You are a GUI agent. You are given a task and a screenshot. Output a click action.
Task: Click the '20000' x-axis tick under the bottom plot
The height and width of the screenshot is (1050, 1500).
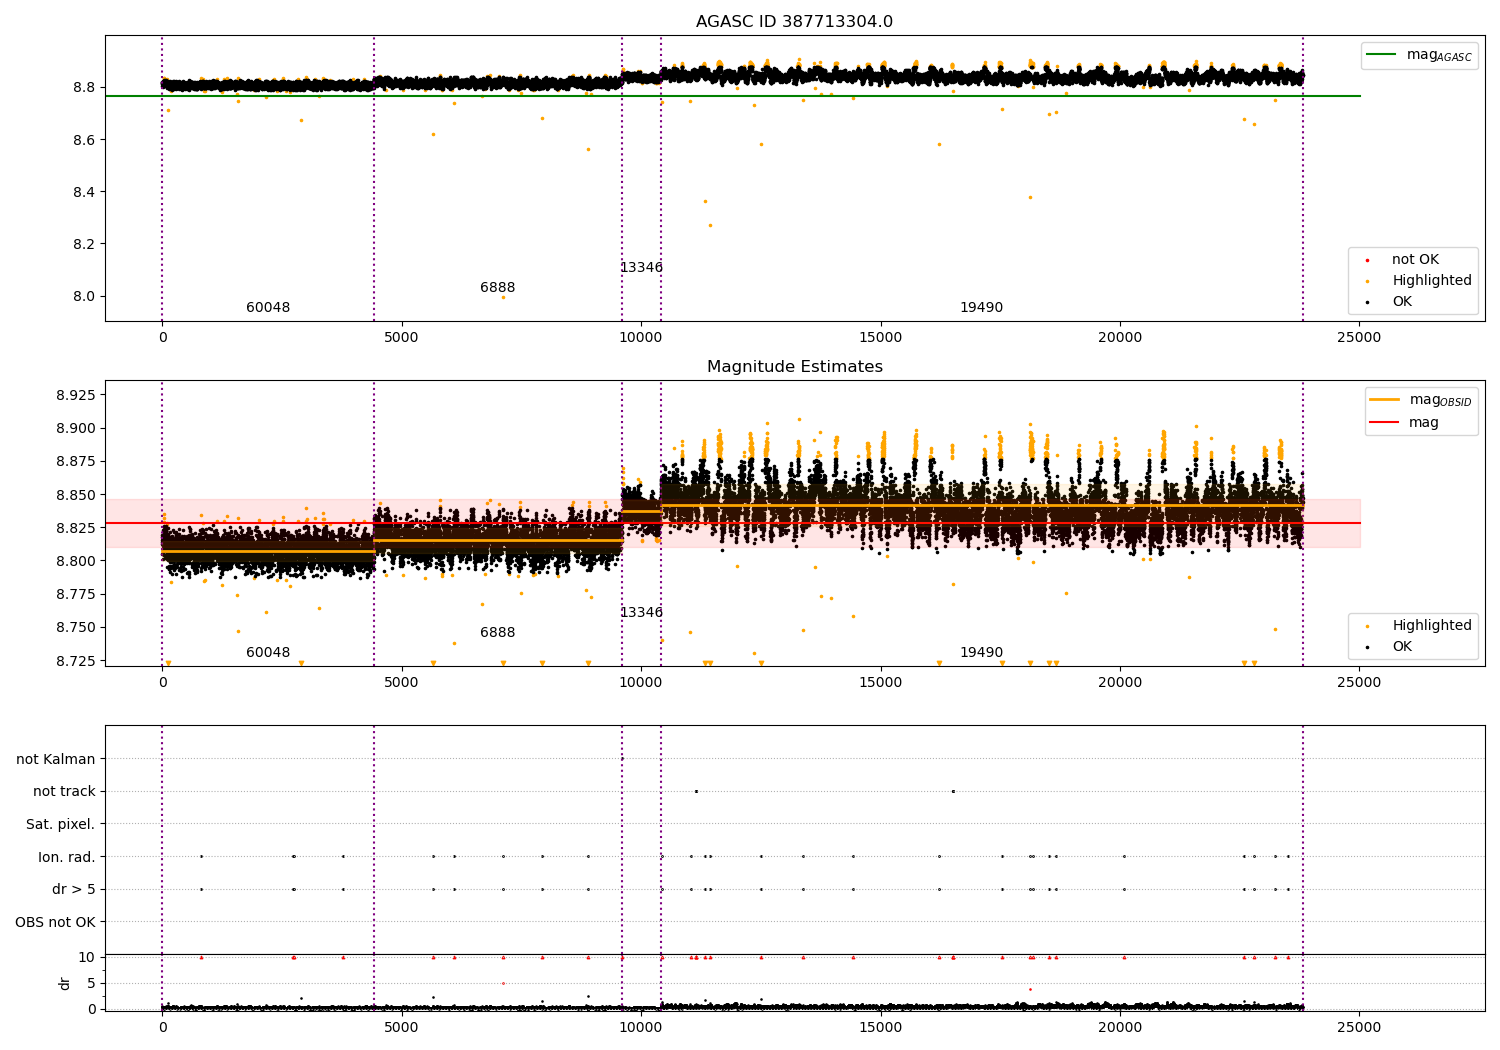(1120, 1028)
